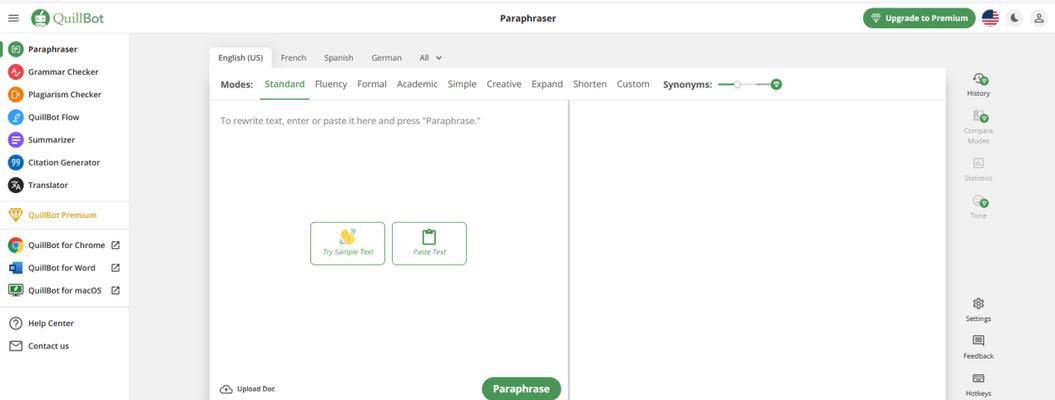The image size is (1055, 400).
Task: Select Simple mode
Action: coord(462,84)
